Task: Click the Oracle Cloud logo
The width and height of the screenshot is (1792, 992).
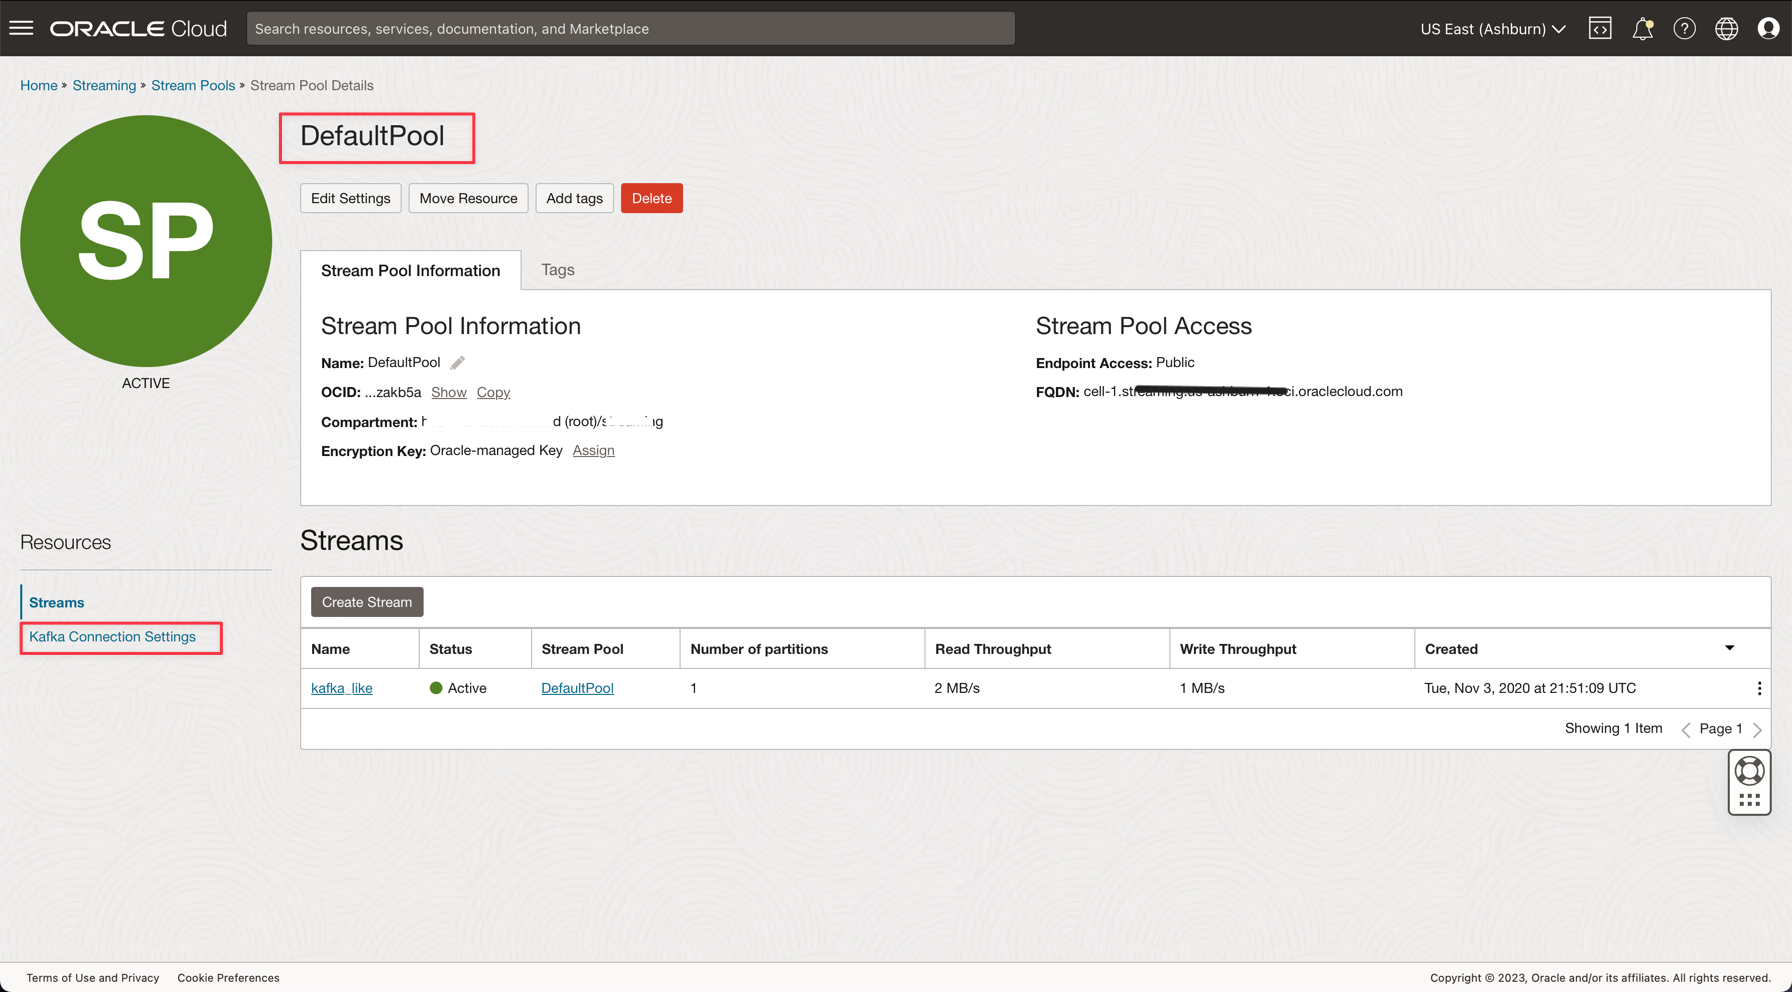Action: coord(139,28)
